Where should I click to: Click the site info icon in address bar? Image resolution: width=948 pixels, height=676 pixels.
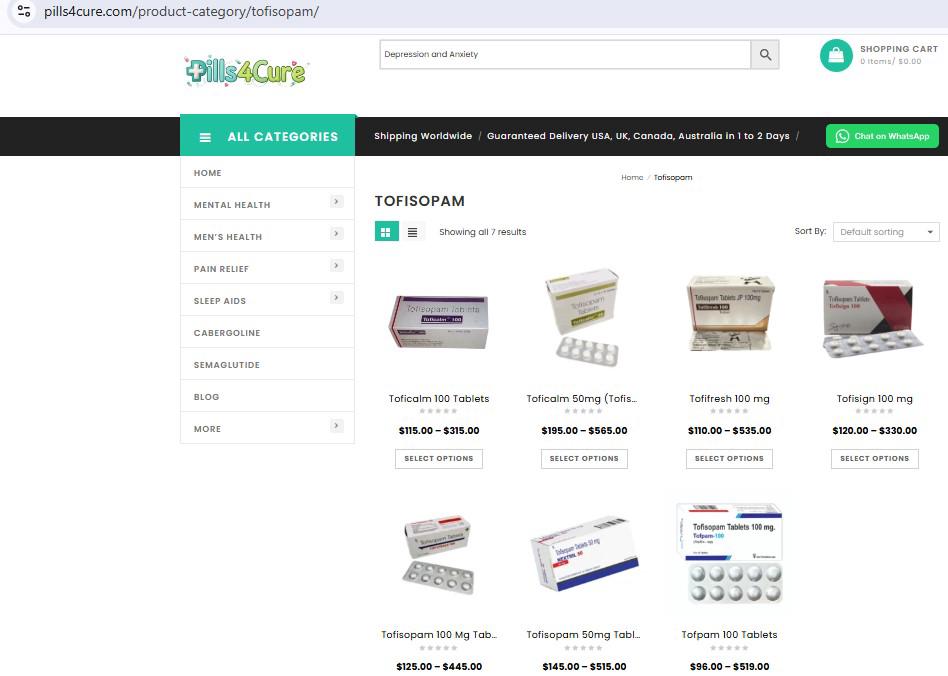(24, 11)
